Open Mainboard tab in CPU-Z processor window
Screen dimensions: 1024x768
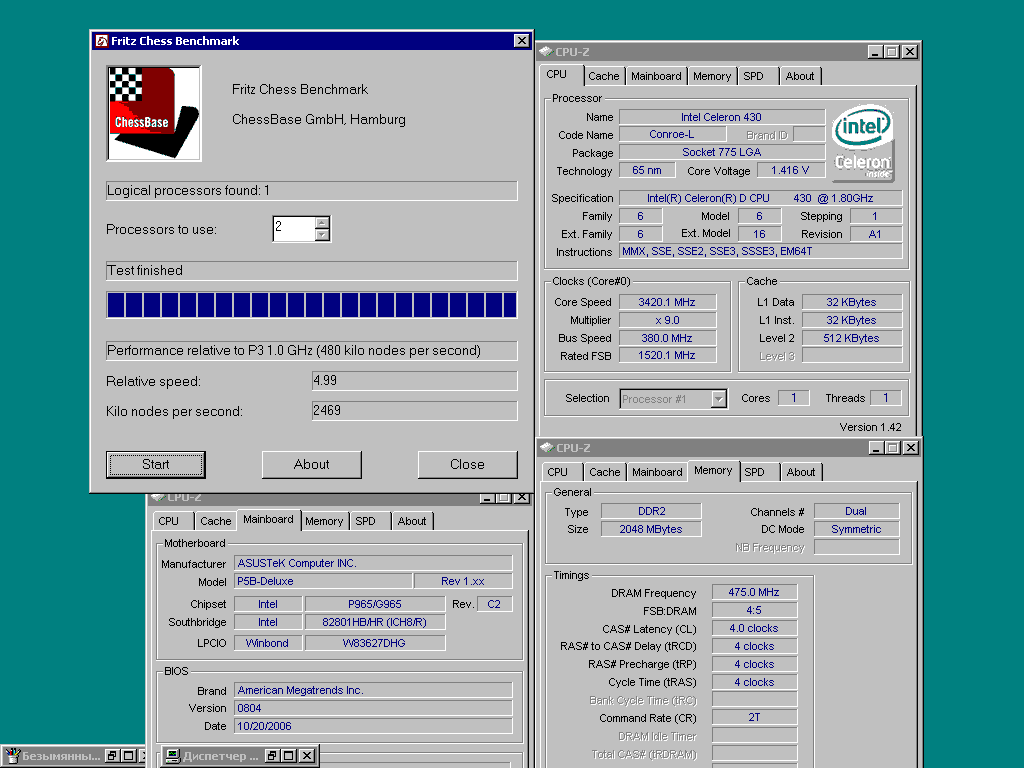(656, 76)
